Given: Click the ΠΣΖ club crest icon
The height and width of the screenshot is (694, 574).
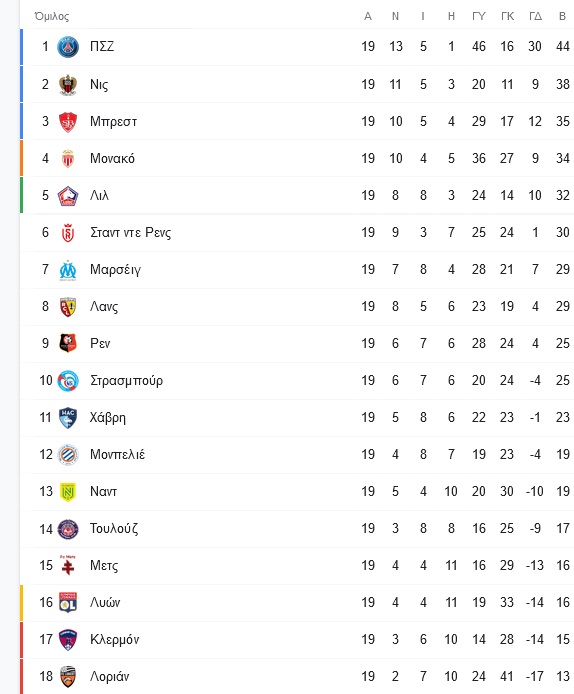Looking at the screenshot, I should [x=68, y=47].
